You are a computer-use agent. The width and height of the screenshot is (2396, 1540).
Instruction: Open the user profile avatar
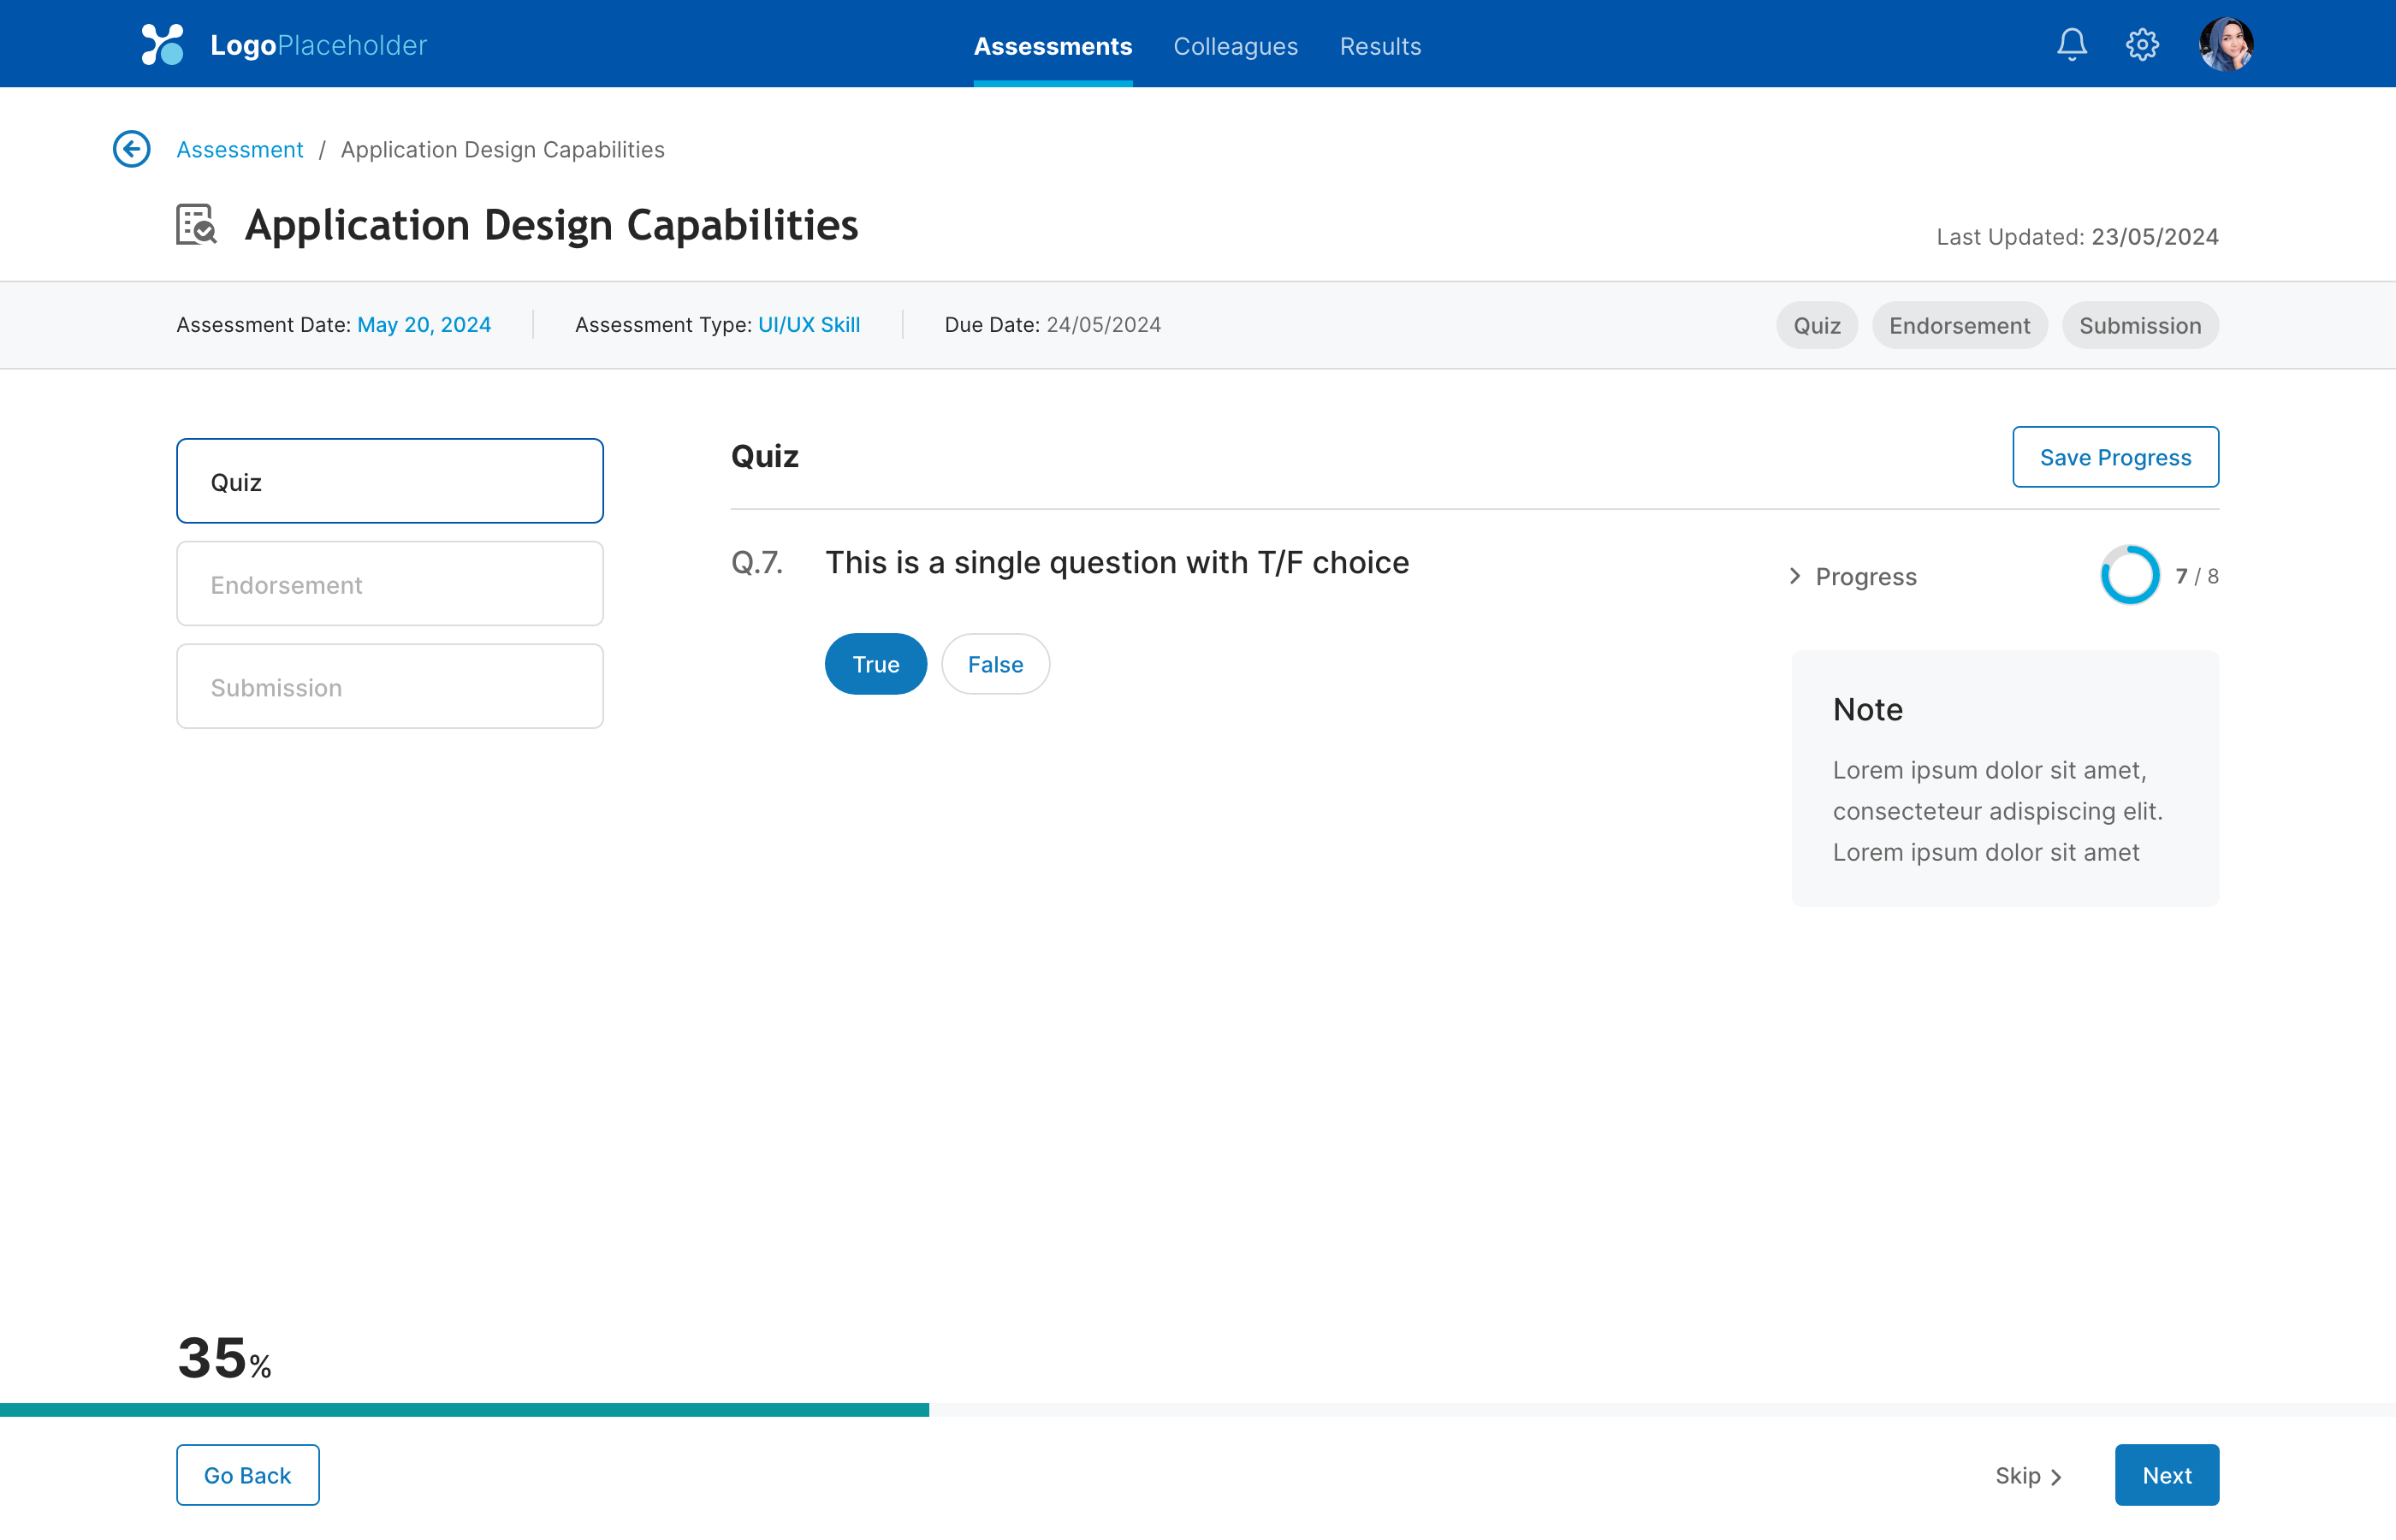2225,45
